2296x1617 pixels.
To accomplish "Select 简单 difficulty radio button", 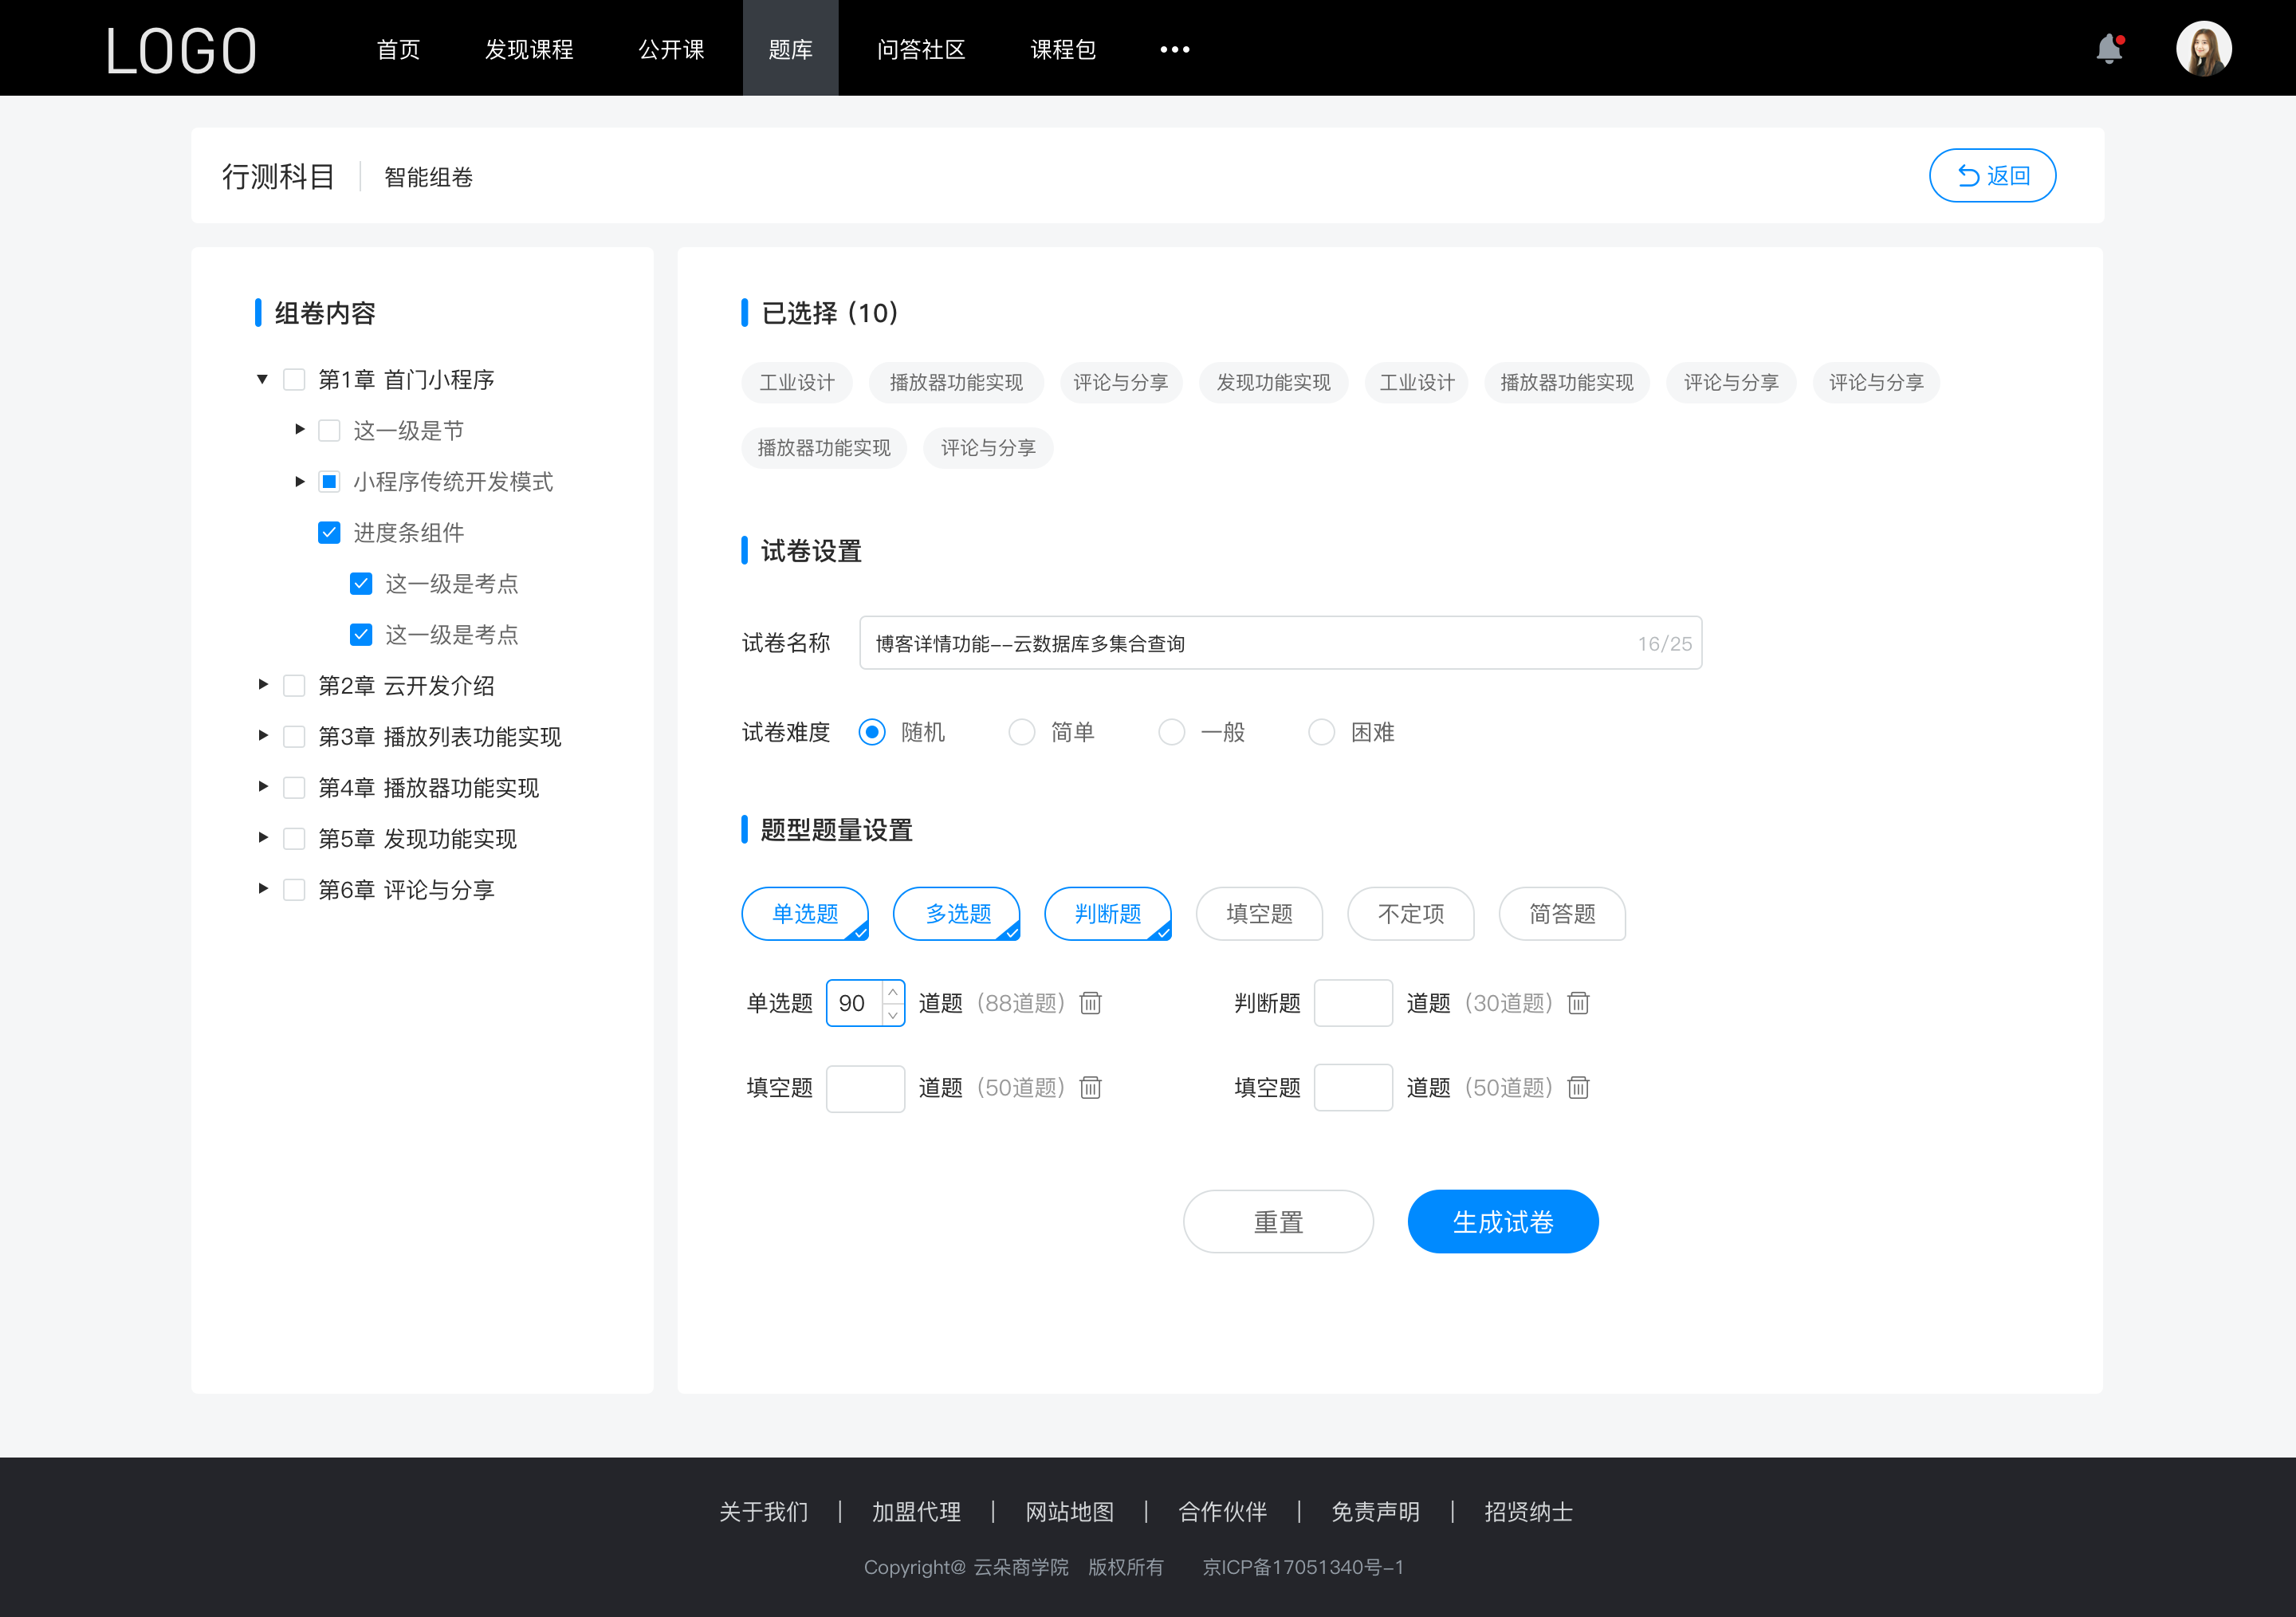I will [1020, 731].
